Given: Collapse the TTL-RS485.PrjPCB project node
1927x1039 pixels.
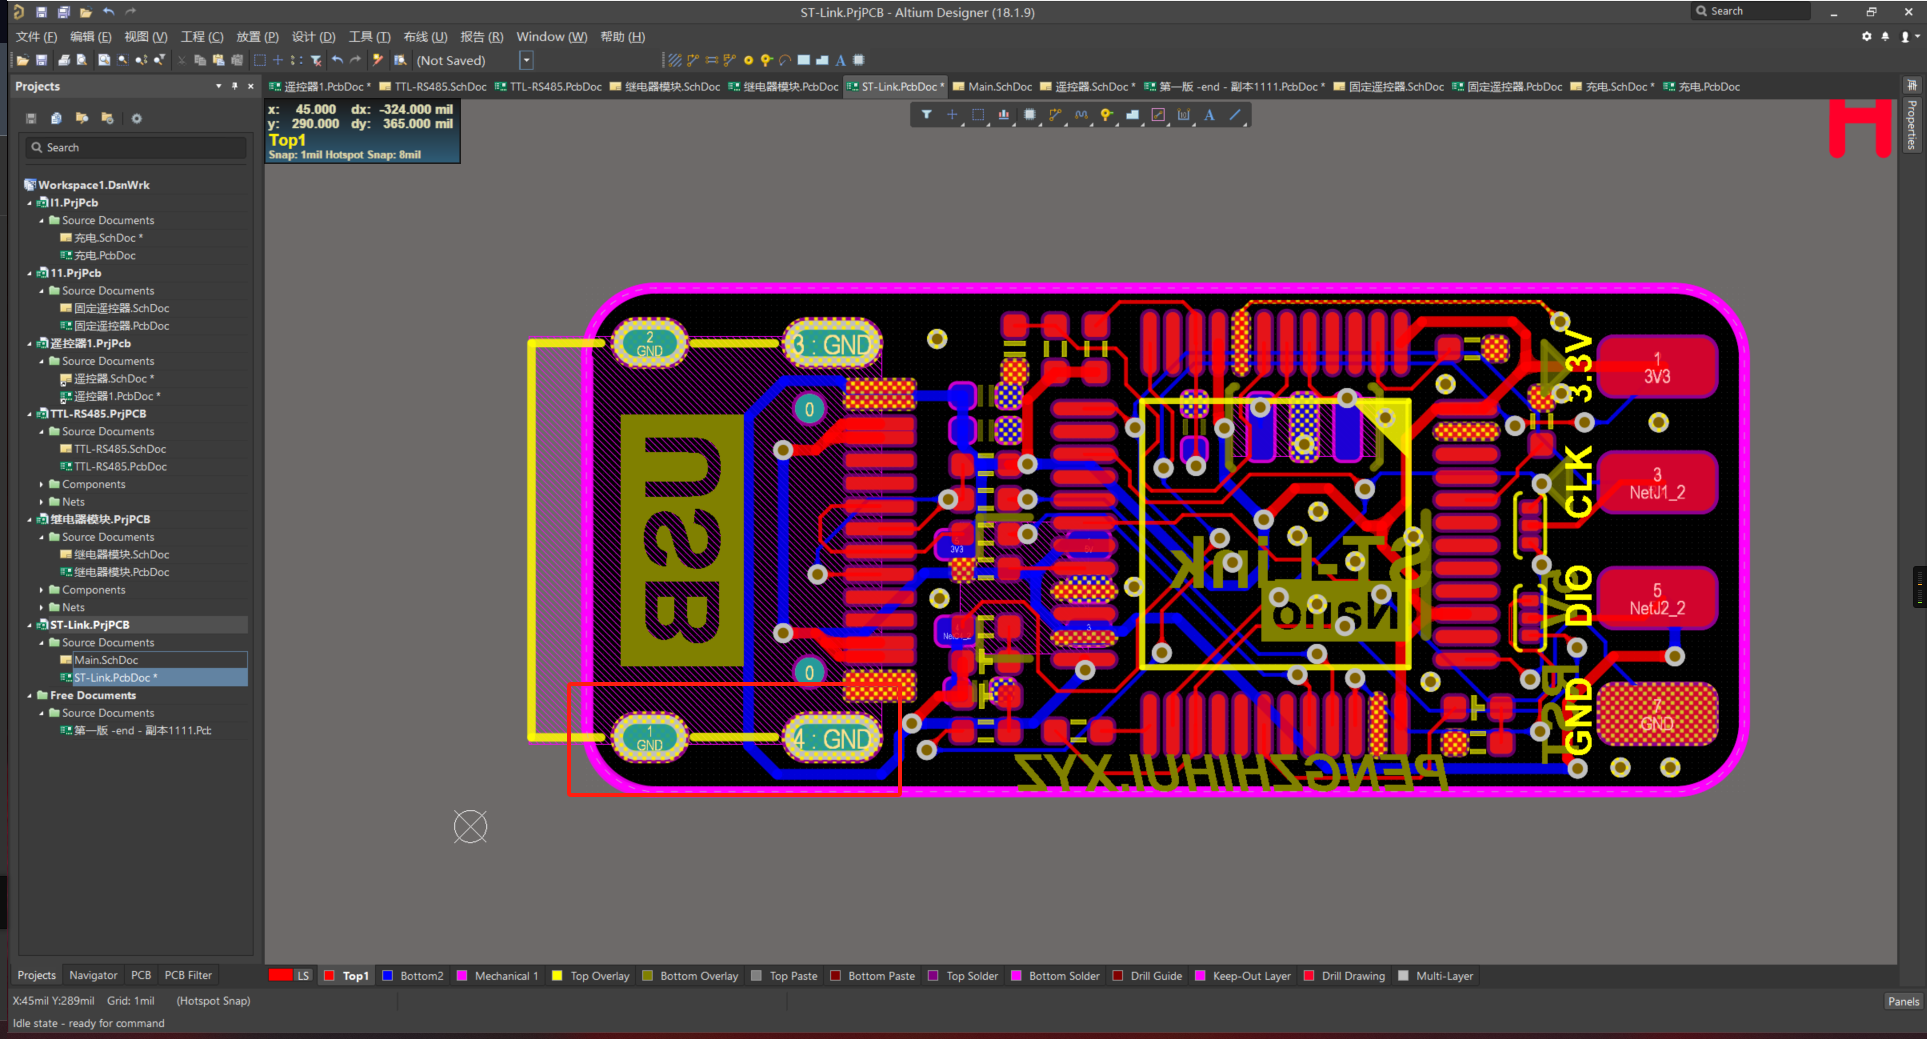Looking at the screenshot, I should coord(30,414).
